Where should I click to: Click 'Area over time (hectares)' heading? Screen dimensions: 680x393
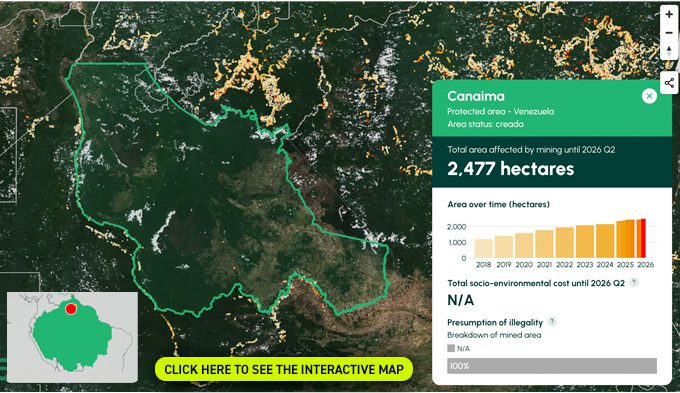[x=498, y=204]
